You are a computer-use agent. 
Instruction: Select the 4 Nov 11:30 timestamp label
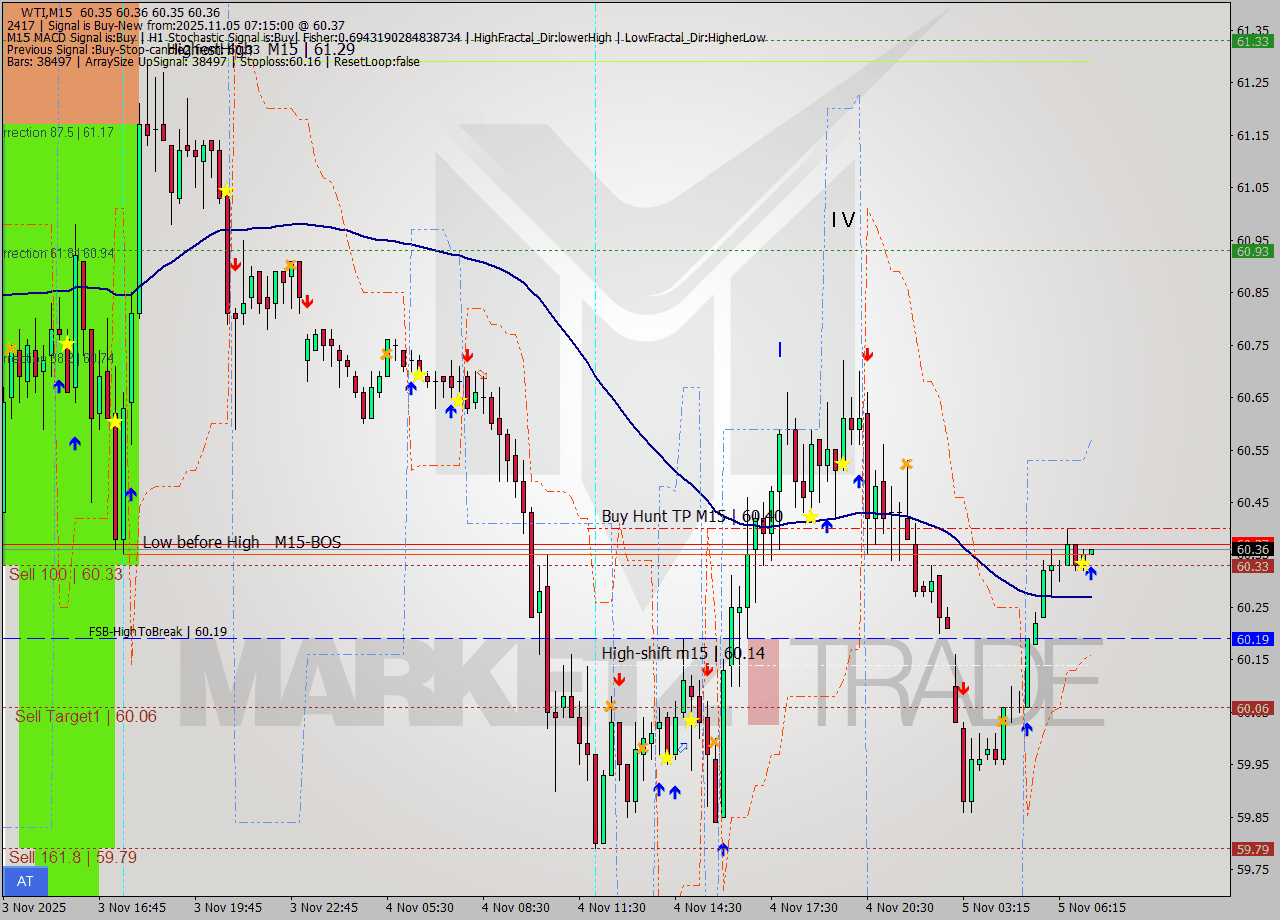point(611,907)
